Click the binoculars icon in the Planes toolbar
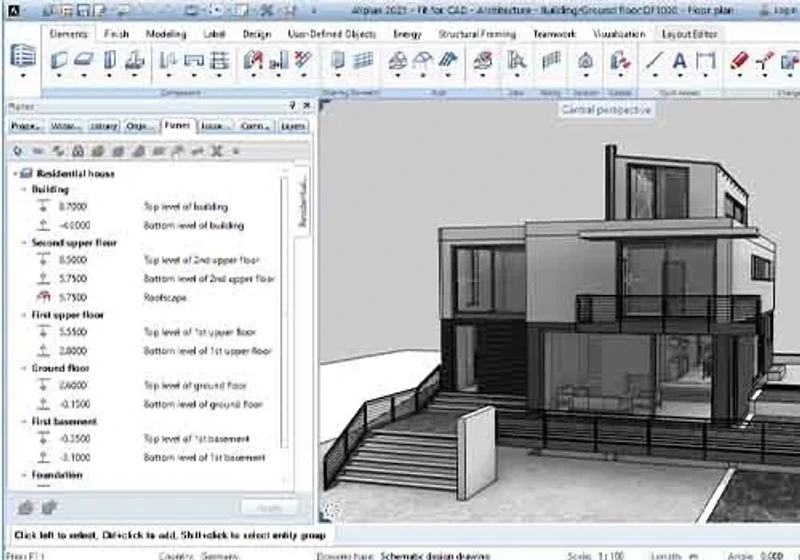 pos(78,151)
